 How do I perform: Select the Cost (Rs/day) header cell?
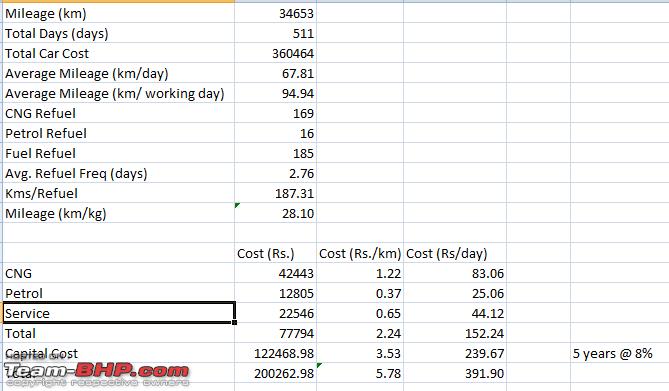coord(455,253)
